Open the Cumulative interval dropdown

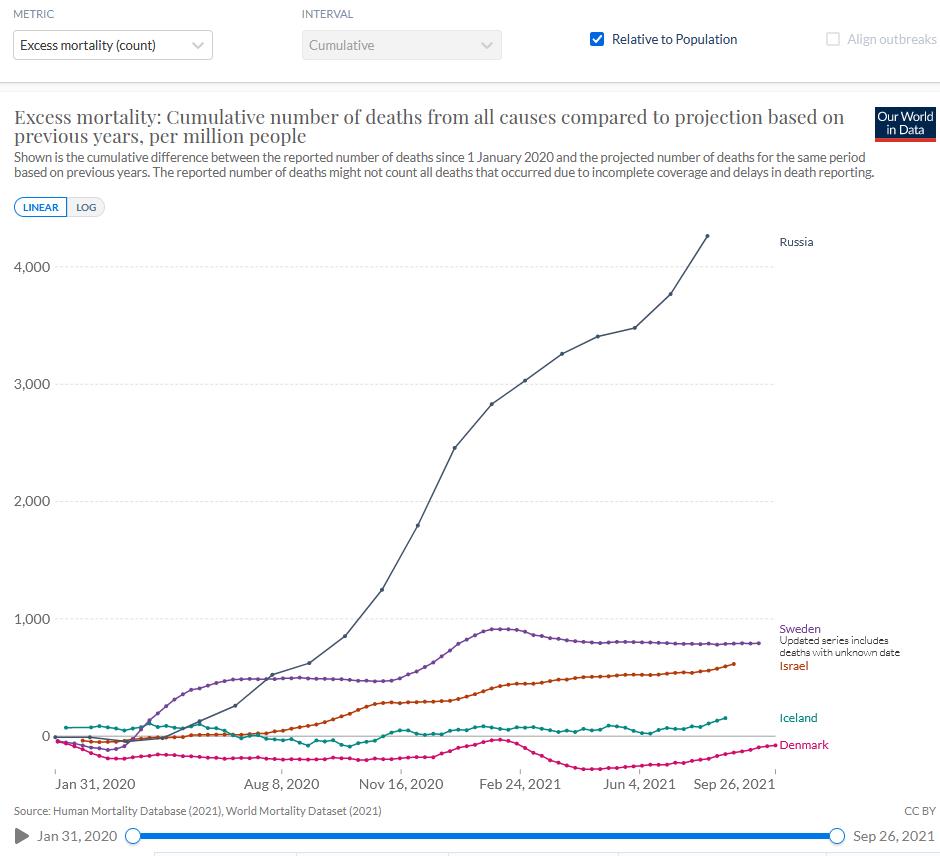[401, 45]
